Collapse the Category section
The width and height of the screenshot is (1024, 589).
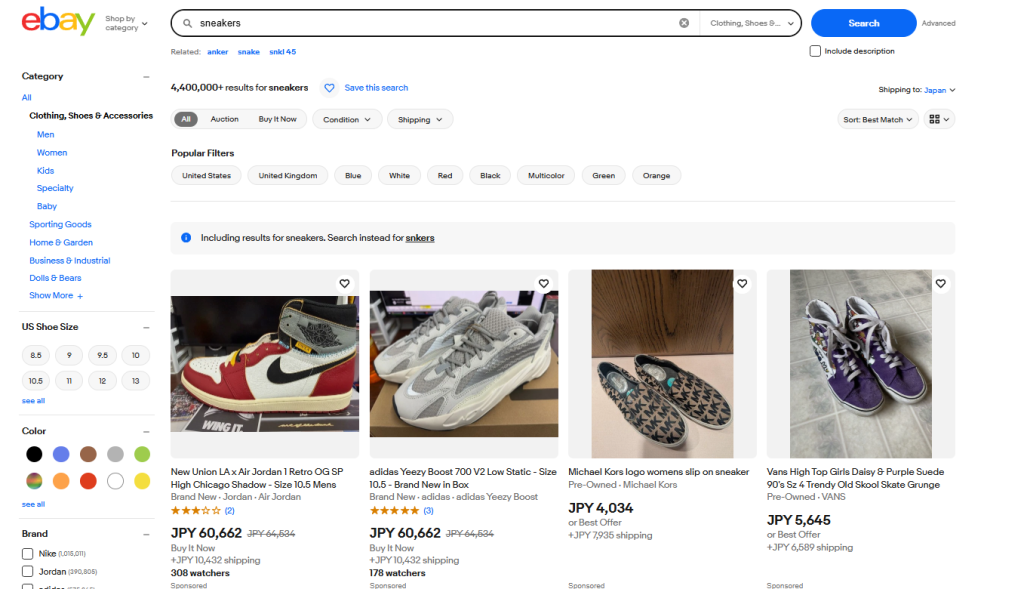[x=146, y=76]
